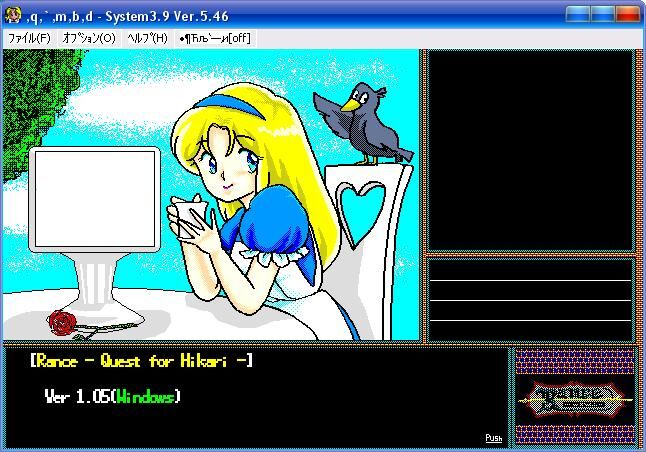Open the ヘルプ(H) menu
The height and width of the screenshot is (452, 646).
[147, 39]
